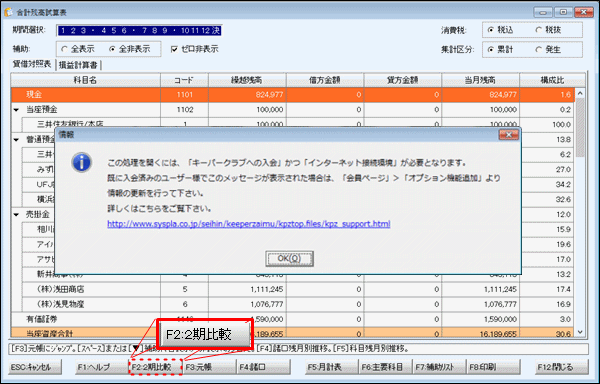The image size is (600, 384).
Task: Click the F7:補助リスト button
Action: pos(439,367)
